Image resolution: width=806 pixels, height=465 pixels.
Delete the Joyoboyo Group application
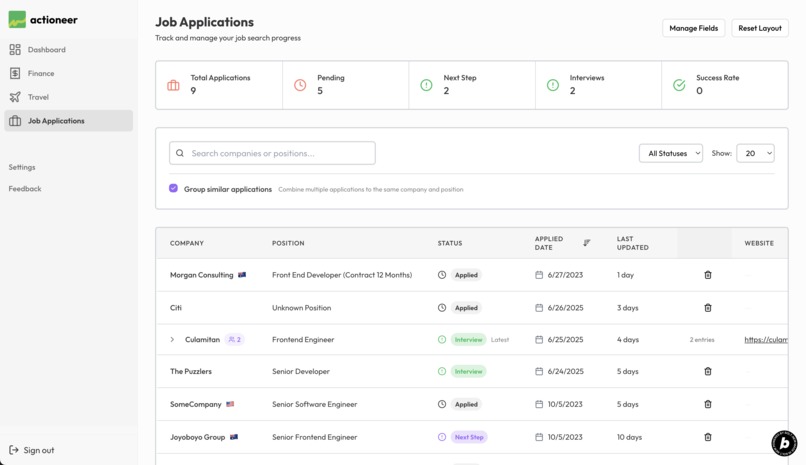(708, 437)
